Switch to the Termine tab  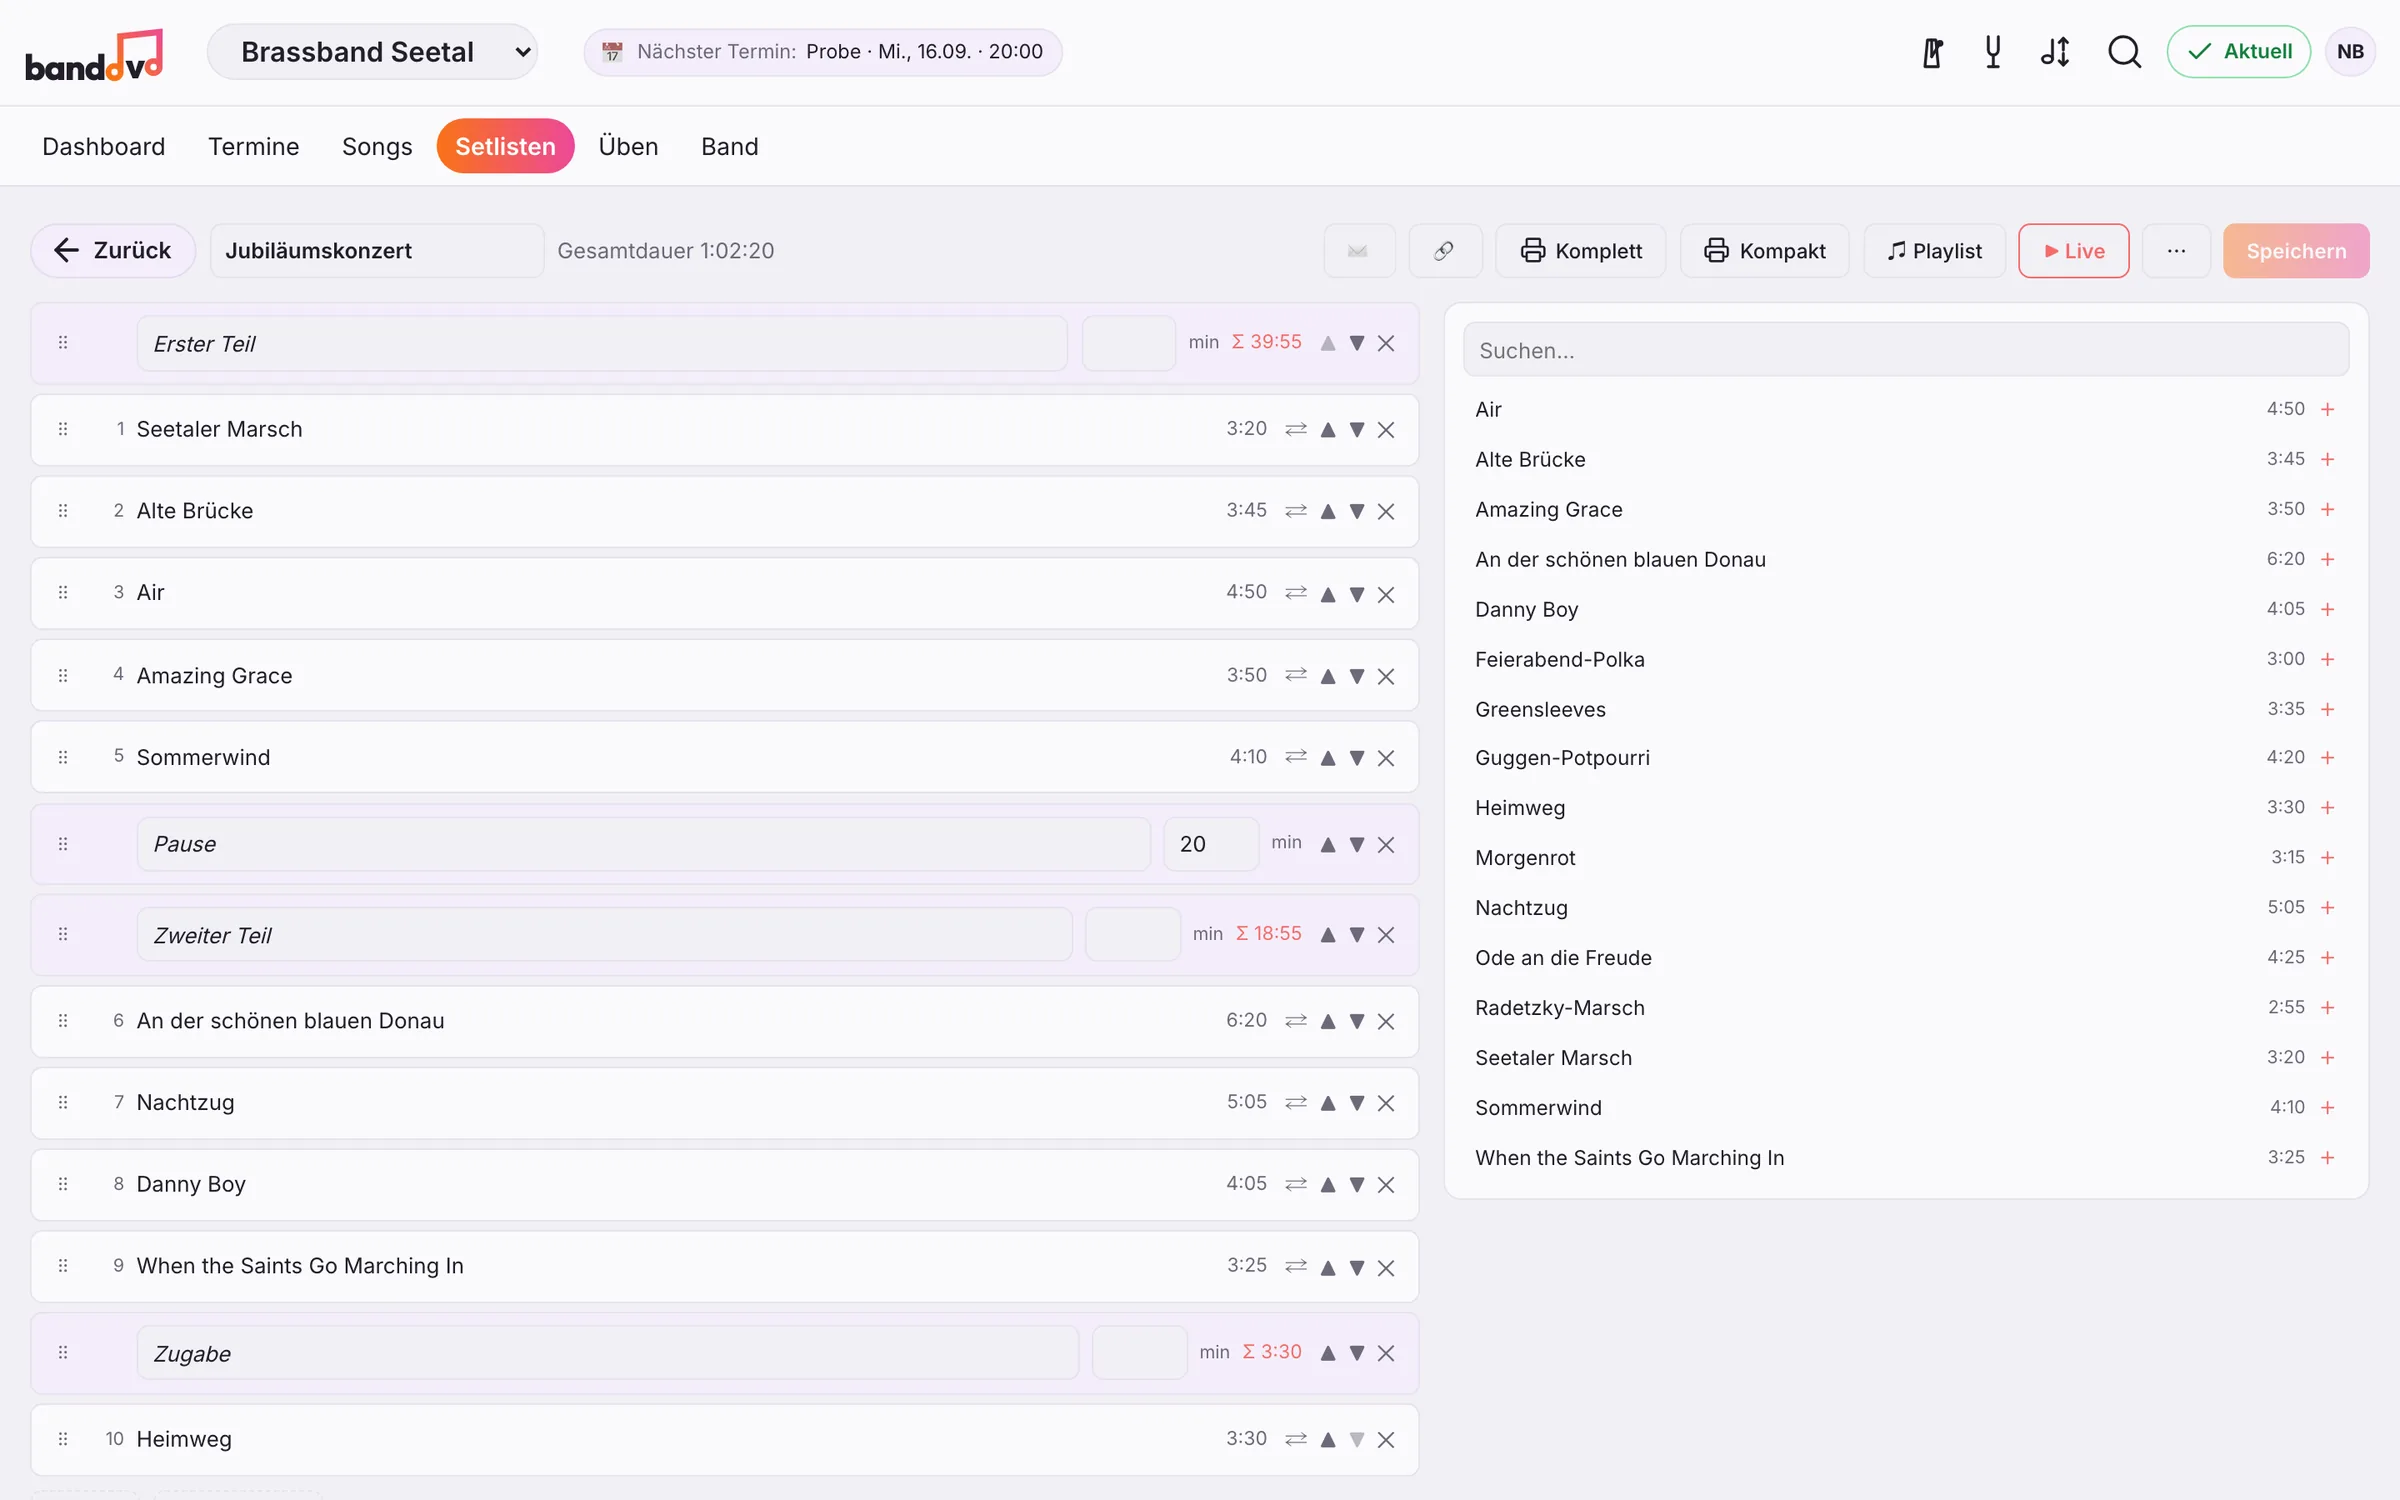[x=254, y=146]
